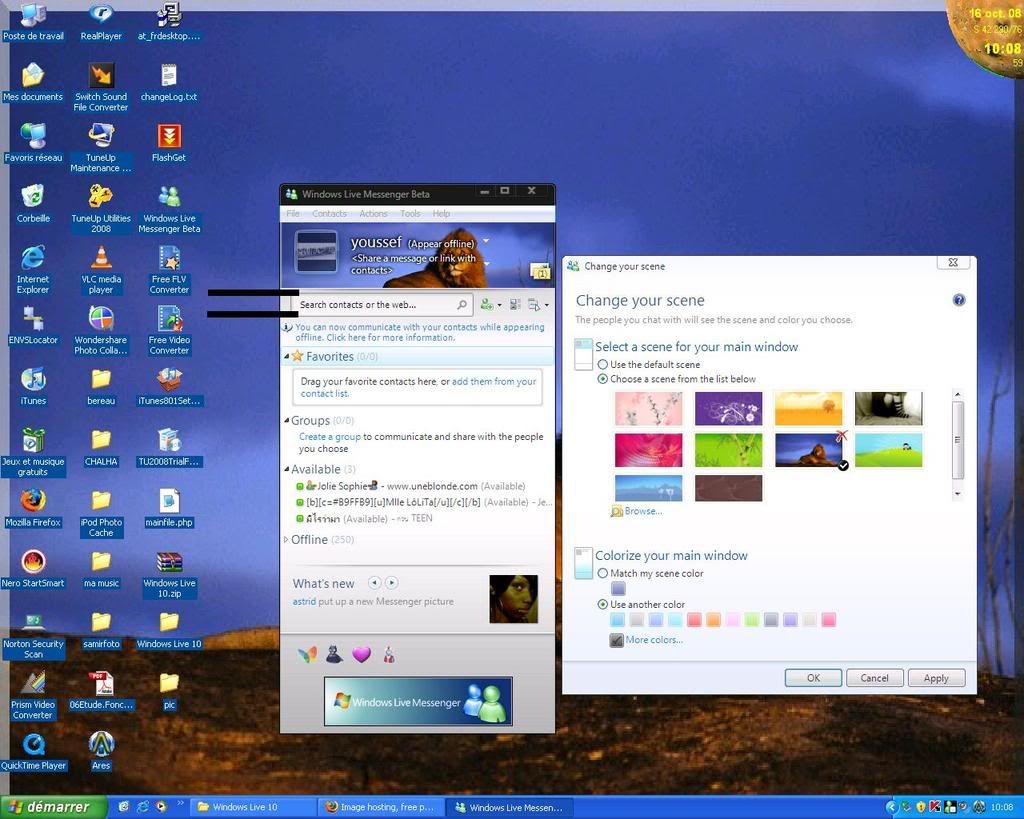Pick the red color swatch
The width and height of the screenshot is (1024, 819).
coord(694,620)
